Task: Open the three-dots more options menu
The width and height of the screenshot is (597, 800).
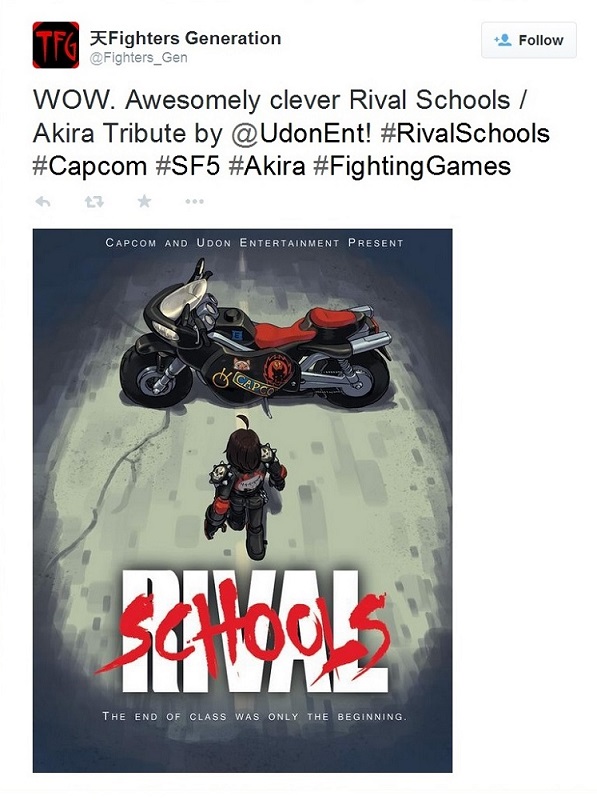Action: click(194, 202)
